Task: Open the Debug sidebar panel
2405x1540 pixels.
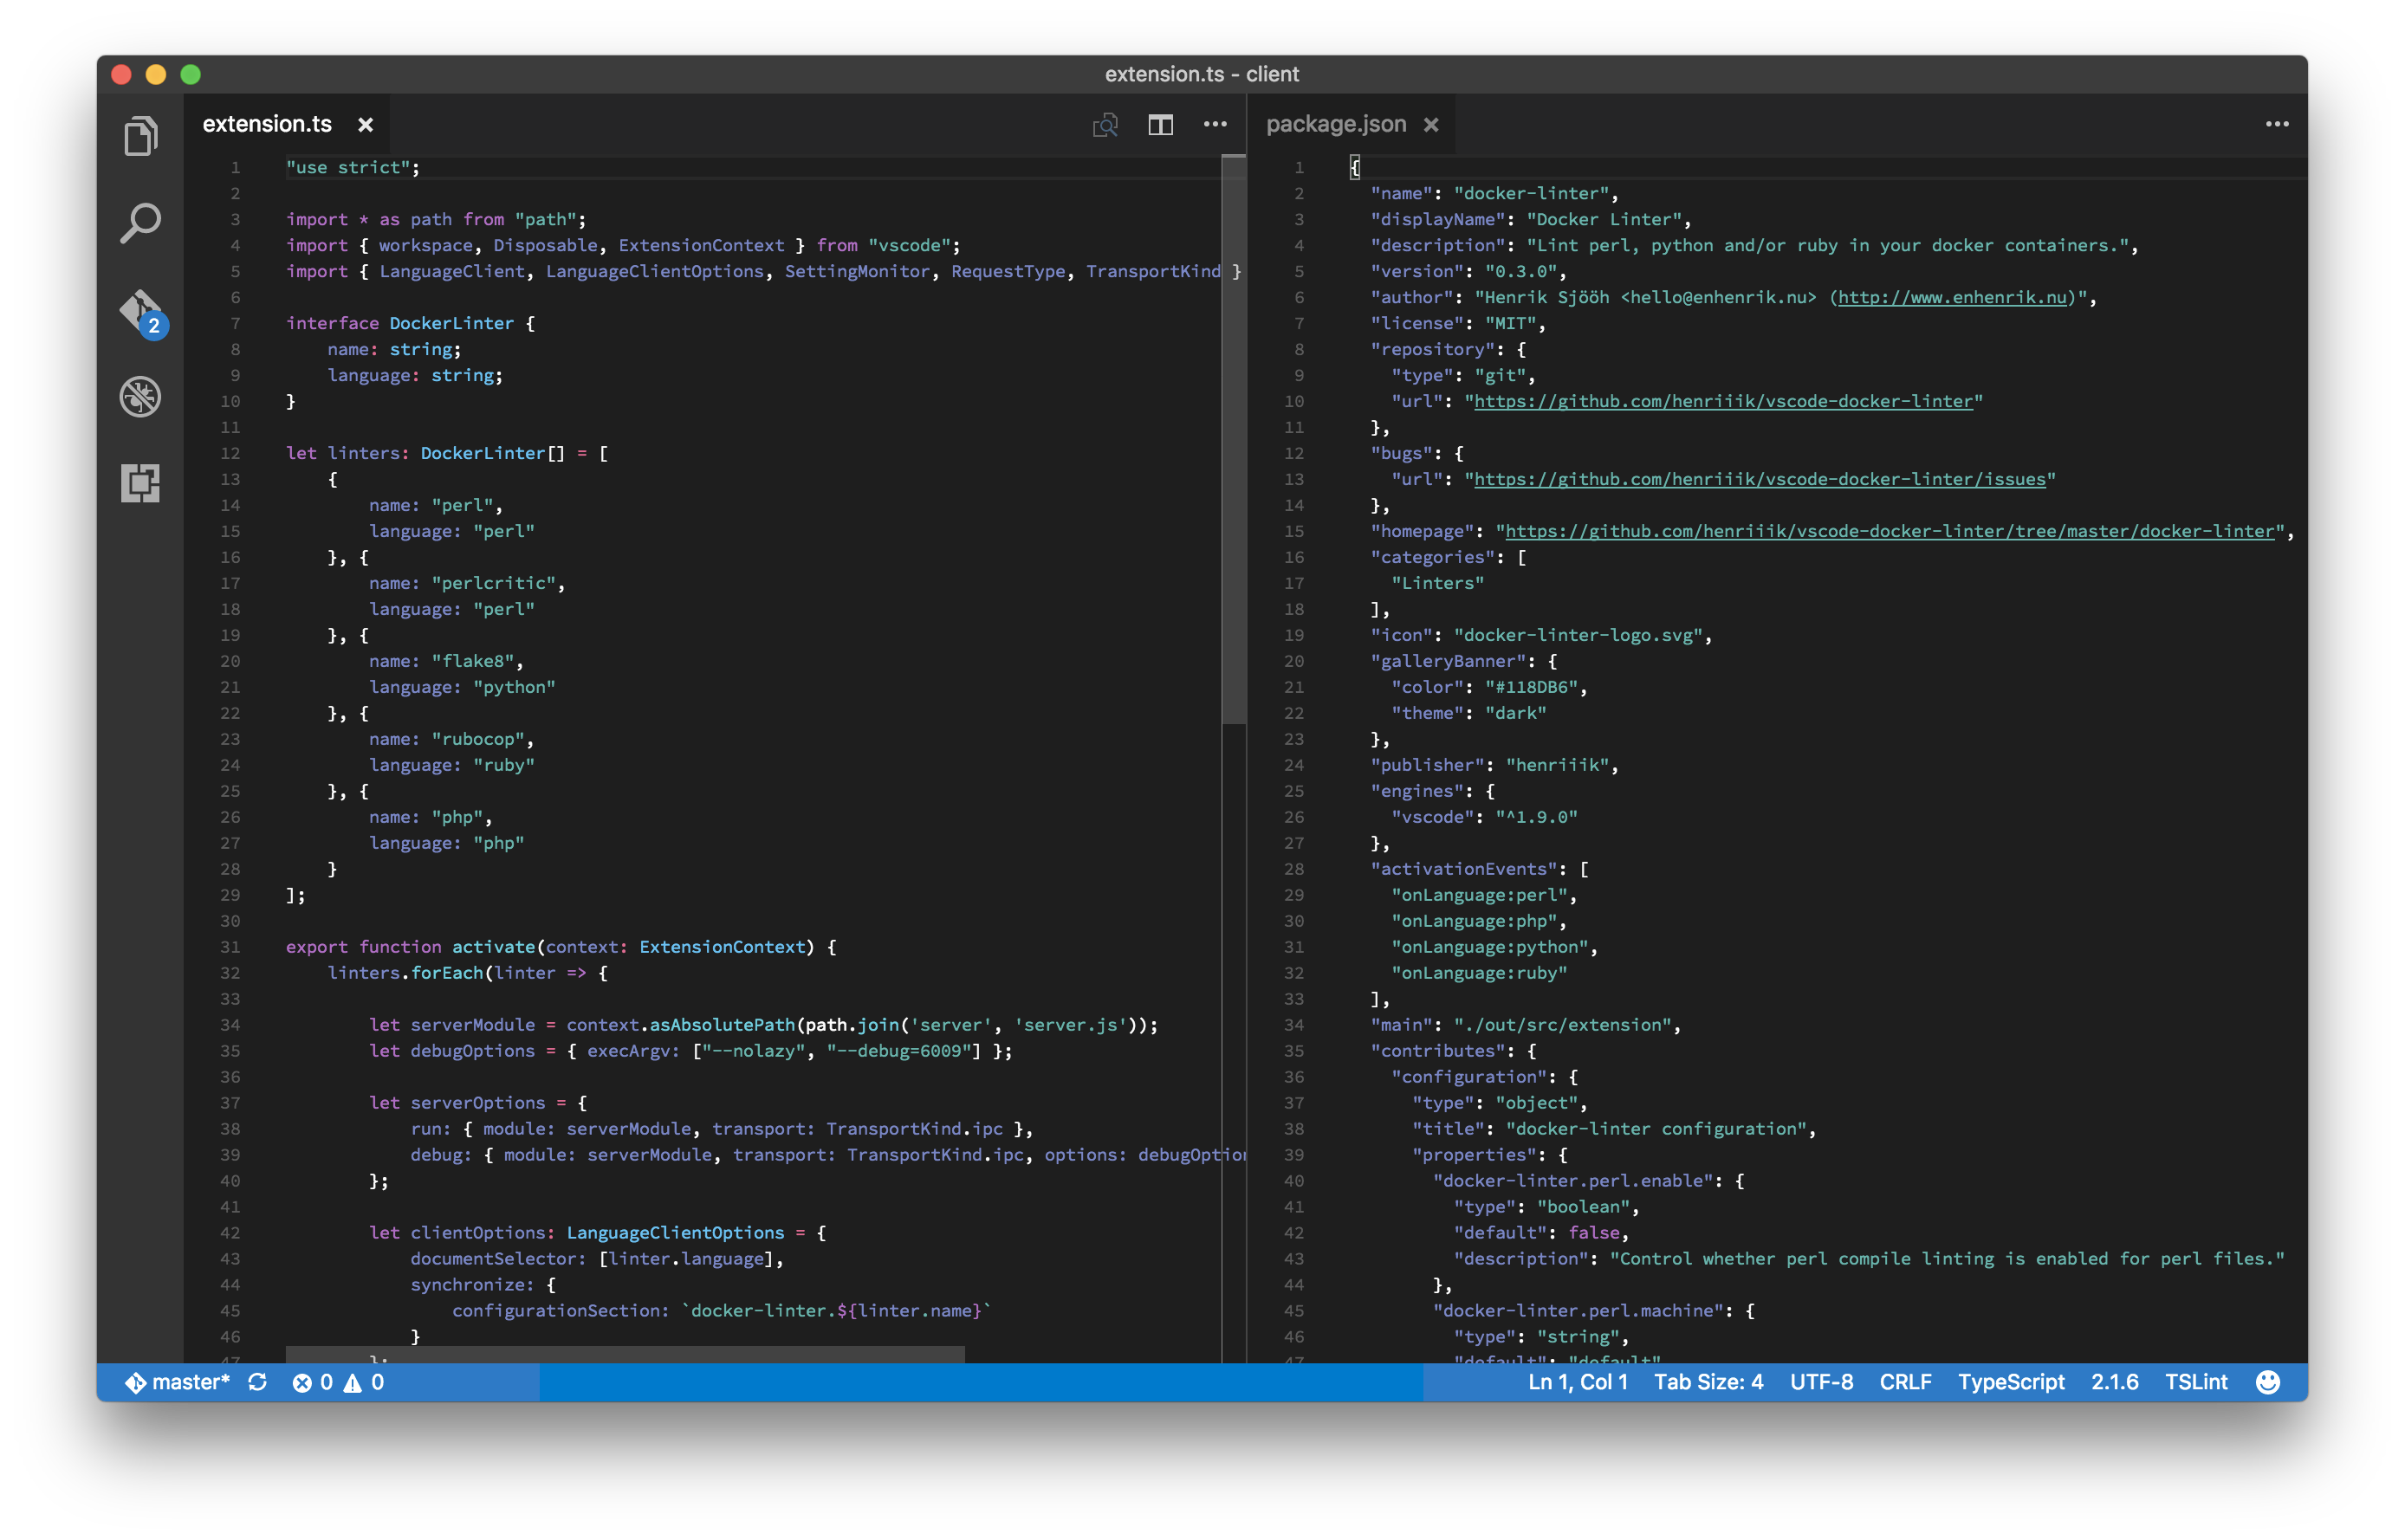Action: coord(140,397)
